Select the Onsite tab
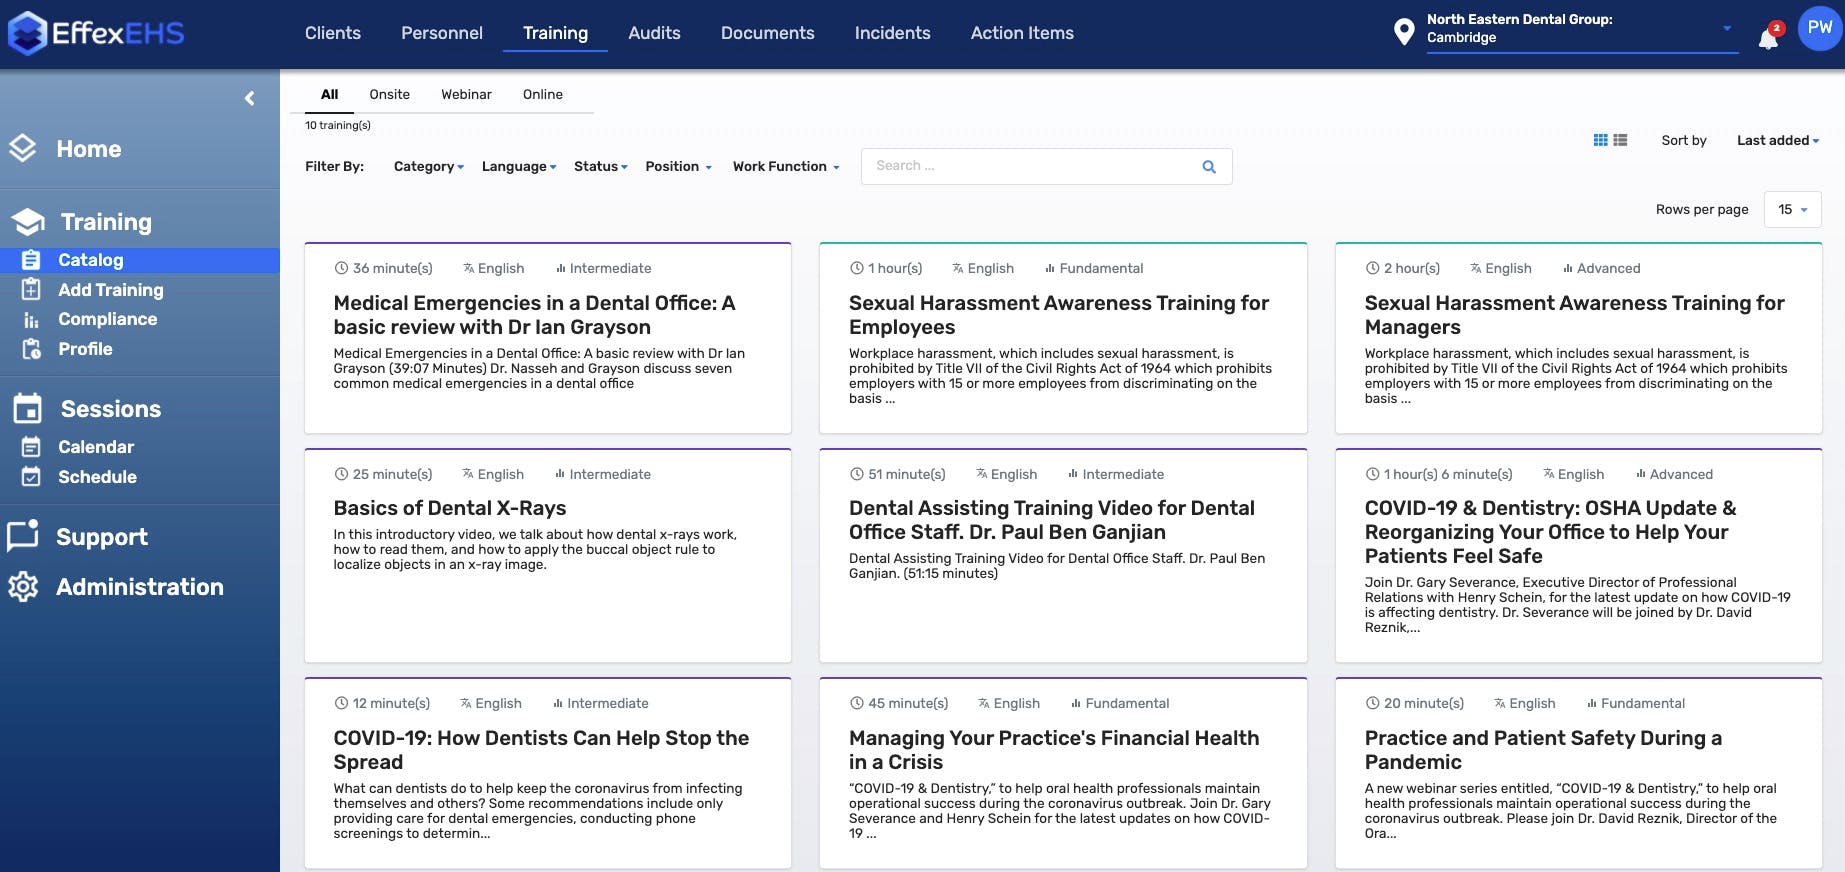Screen dimensions: 1845x872 point(389,94)
